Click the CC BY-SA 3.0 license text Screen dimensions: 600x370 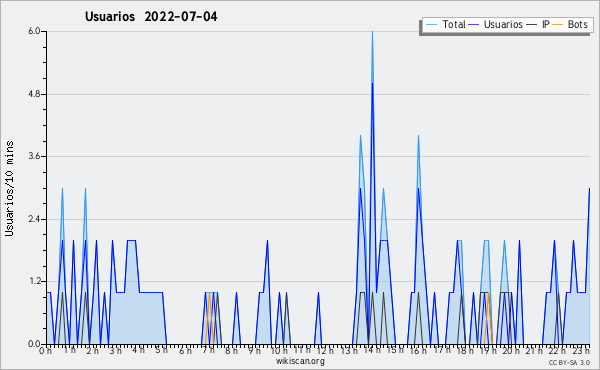pos(569,362)
